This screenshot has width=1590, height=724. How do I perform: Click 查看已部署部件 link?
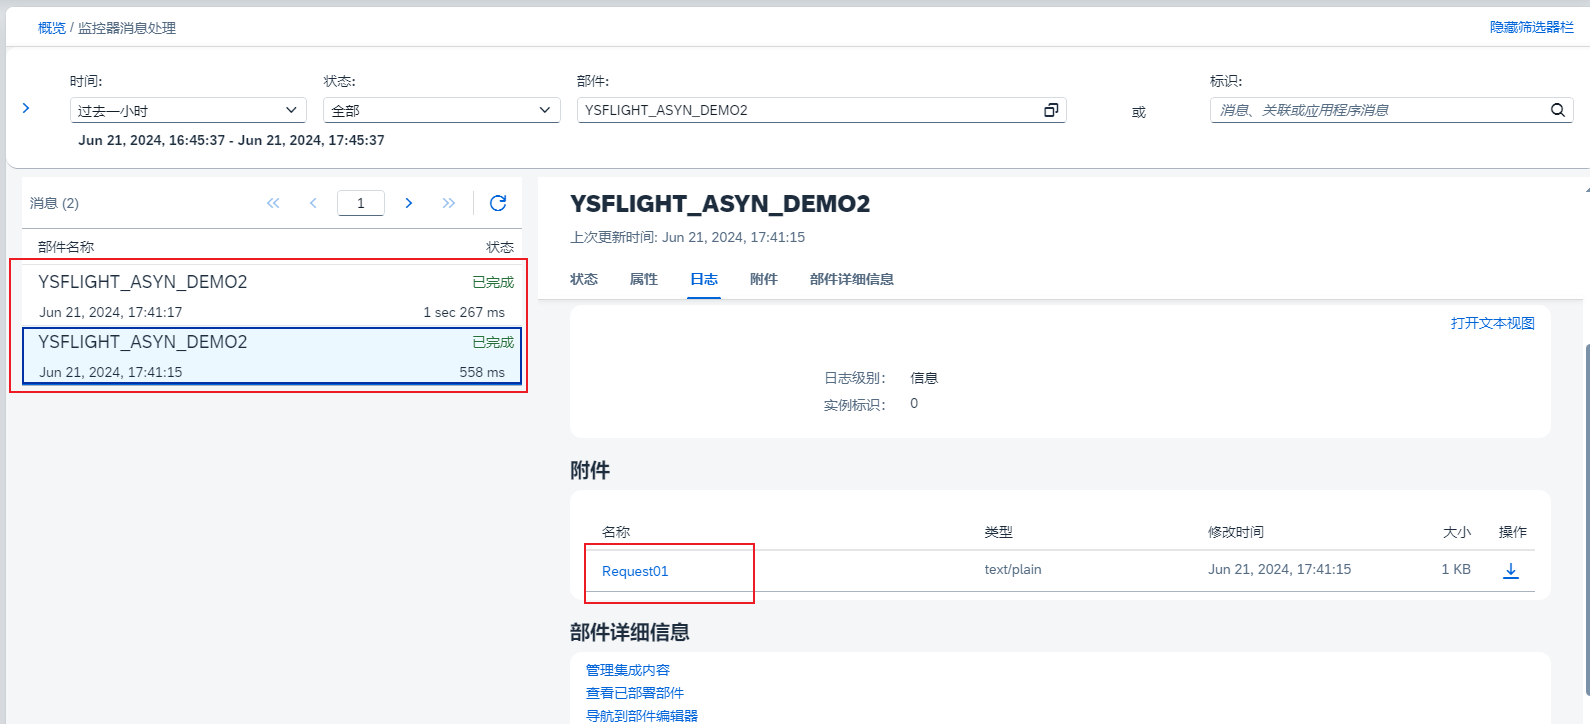635,693
